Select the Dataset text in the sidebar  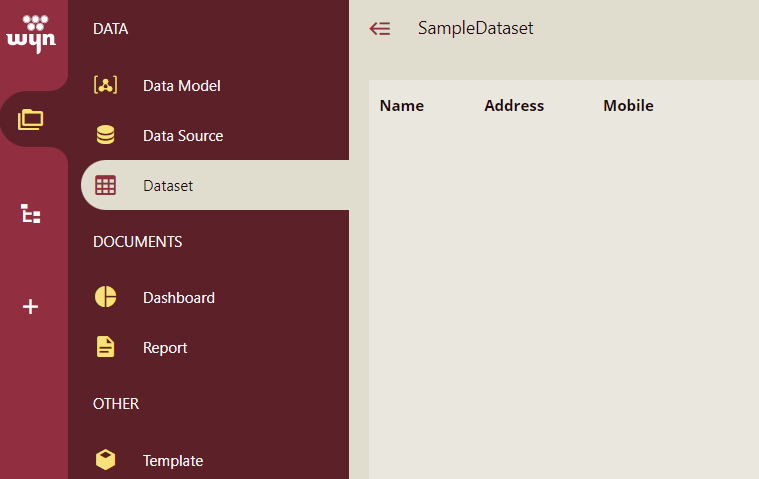tap(168, 186)
